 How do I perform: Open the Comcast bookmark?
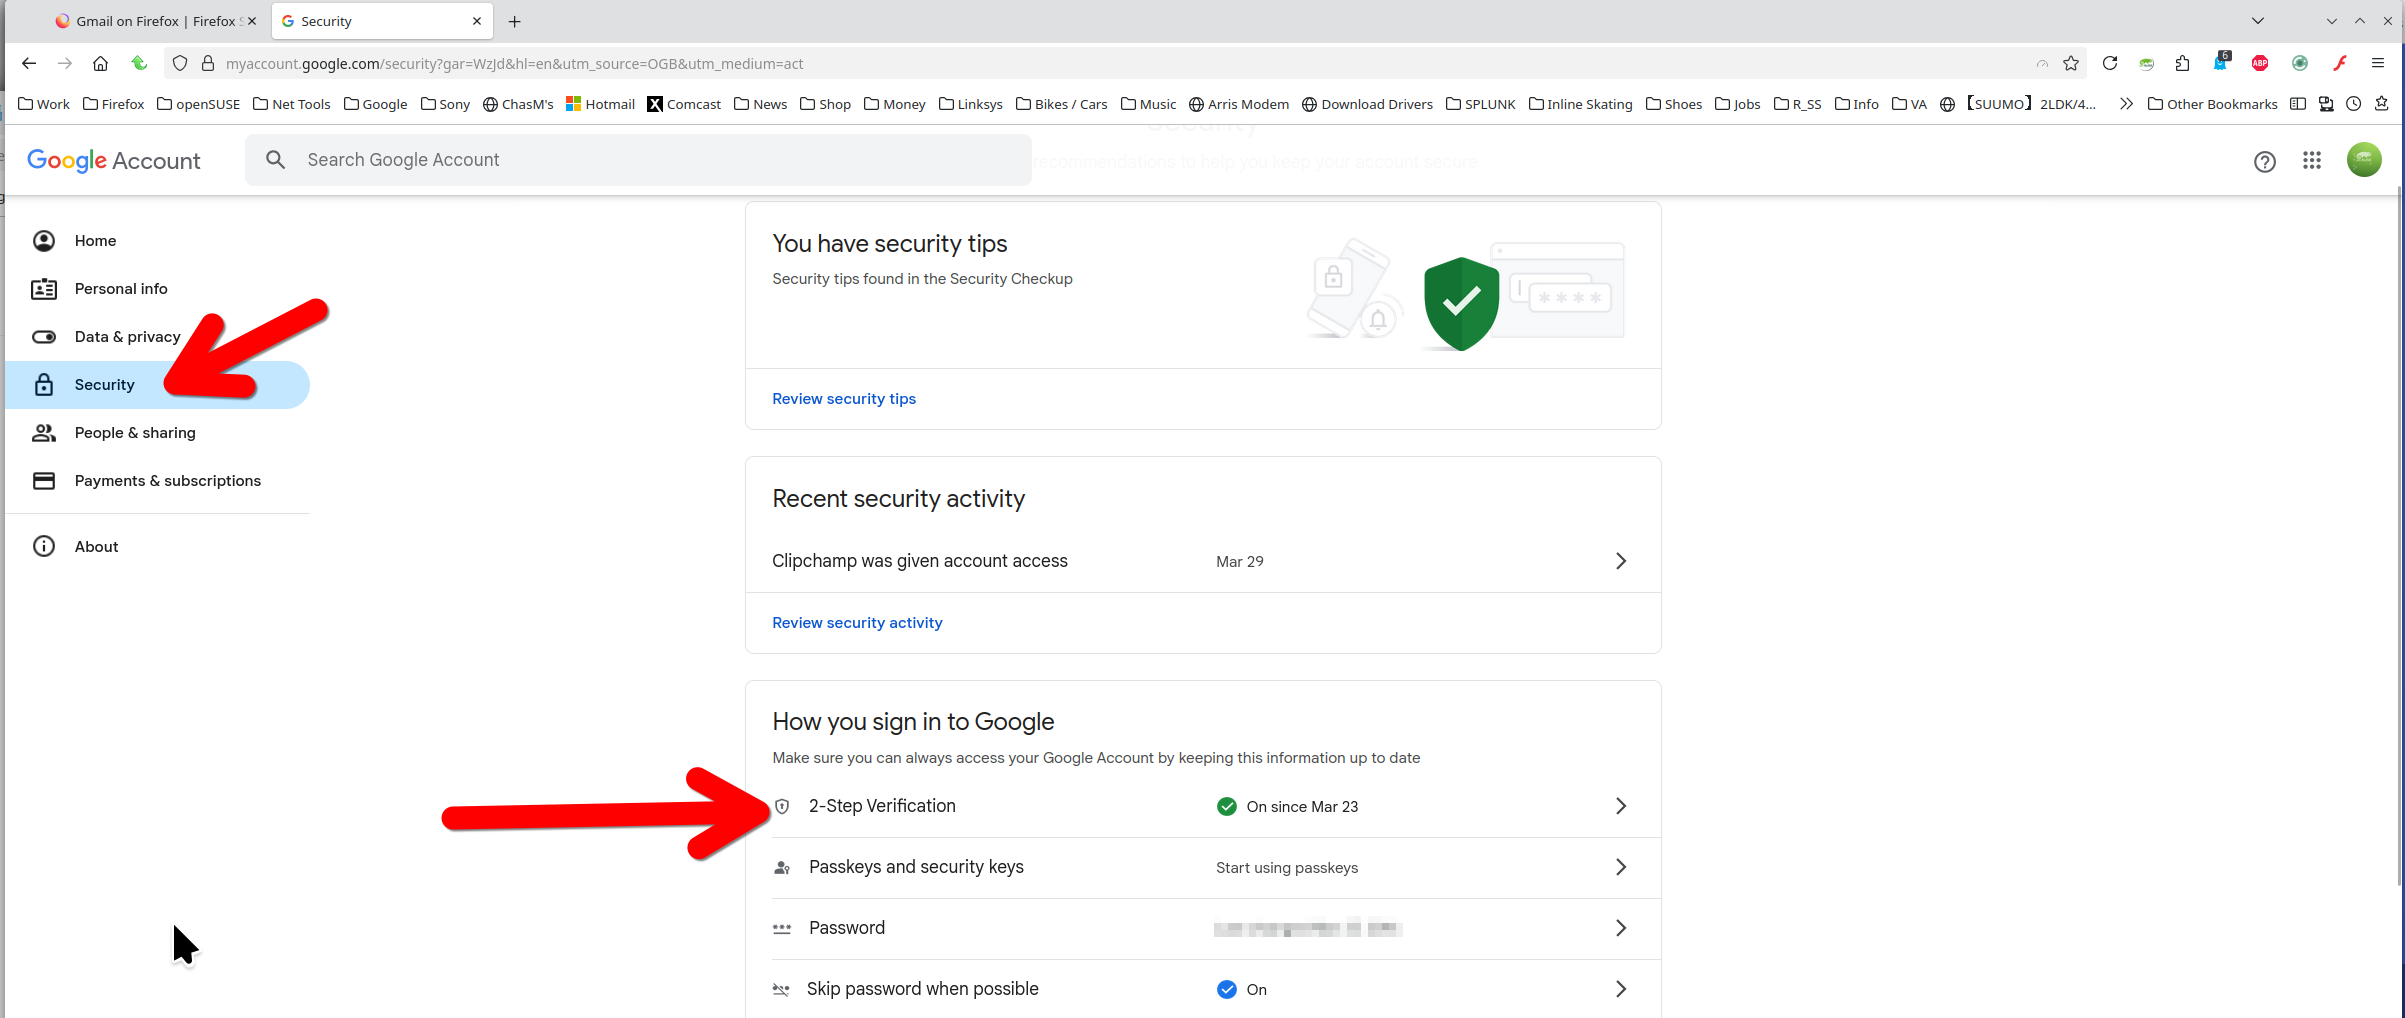684,104
